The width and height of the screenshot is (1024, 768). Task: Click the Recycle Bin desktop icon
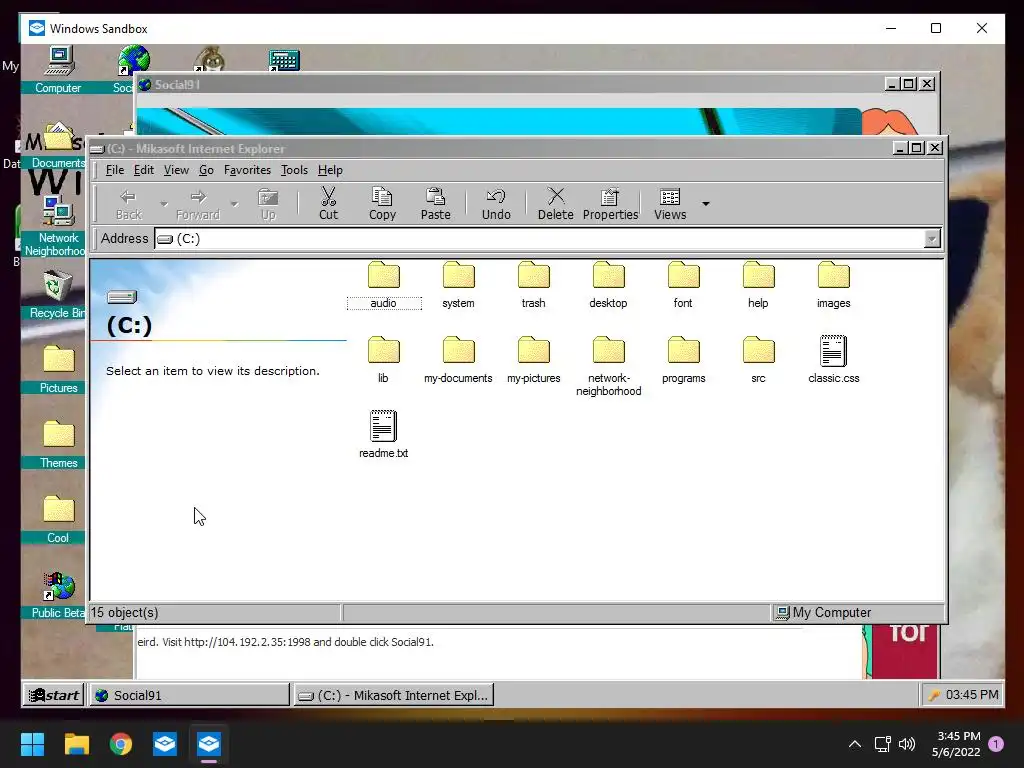point(57,295)
